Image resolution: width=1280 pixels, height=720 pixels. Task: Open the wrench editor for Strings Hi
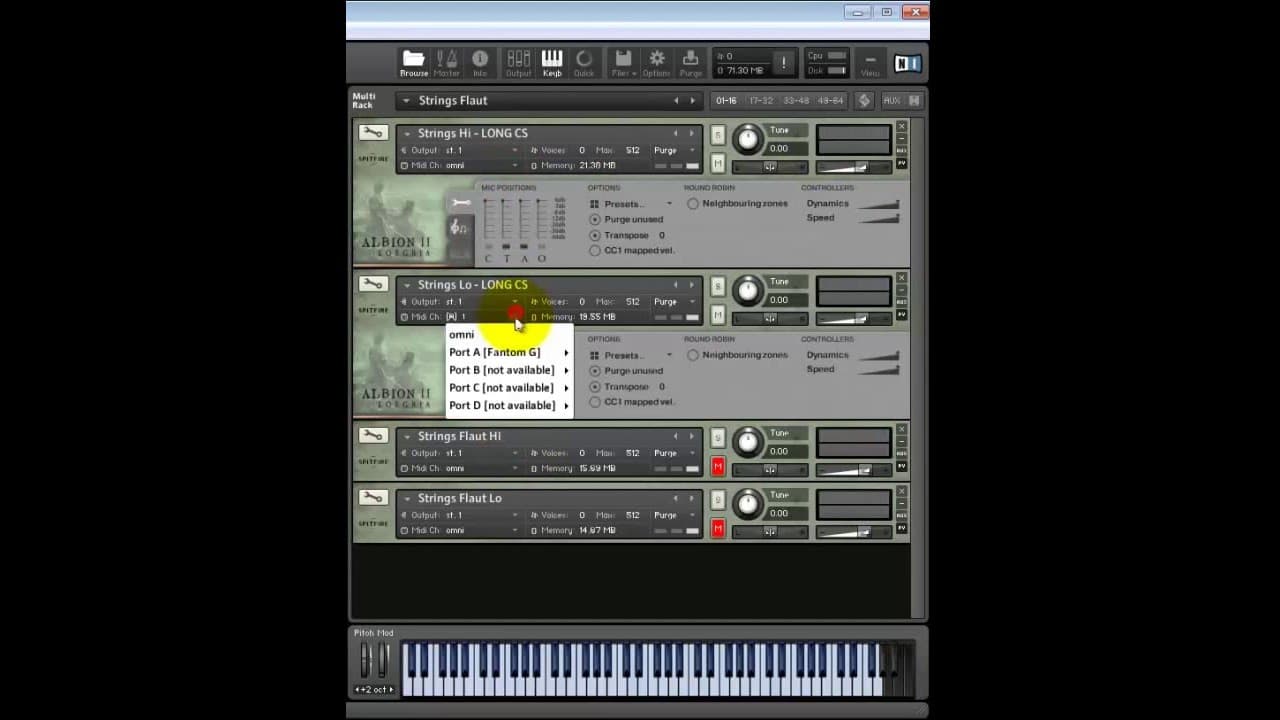373,133
